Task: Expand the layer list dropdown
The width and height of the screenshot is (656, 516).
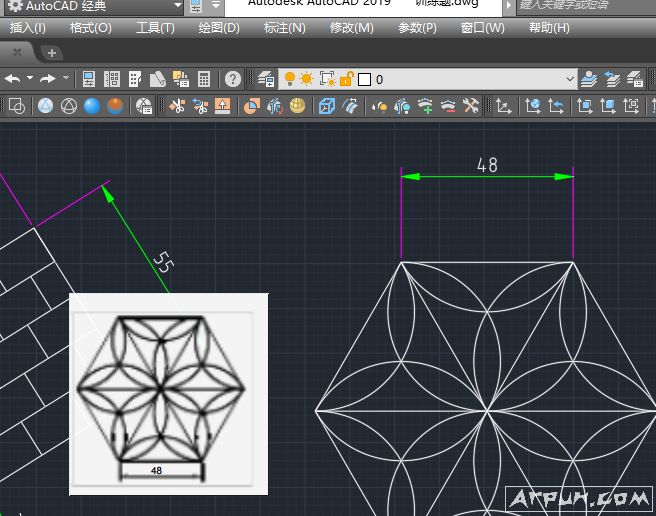Action: click(569, 79)
